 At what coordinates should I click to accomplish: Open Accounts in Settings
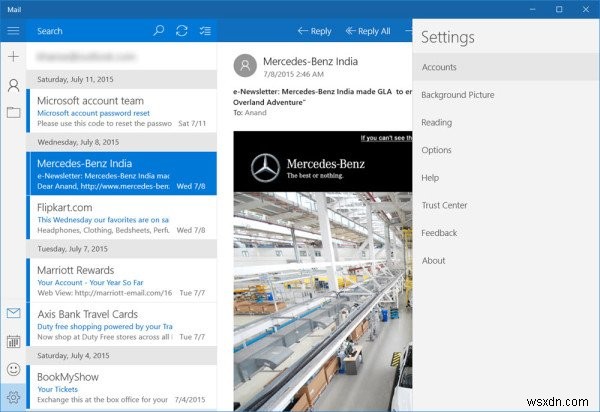pos(505,67)
